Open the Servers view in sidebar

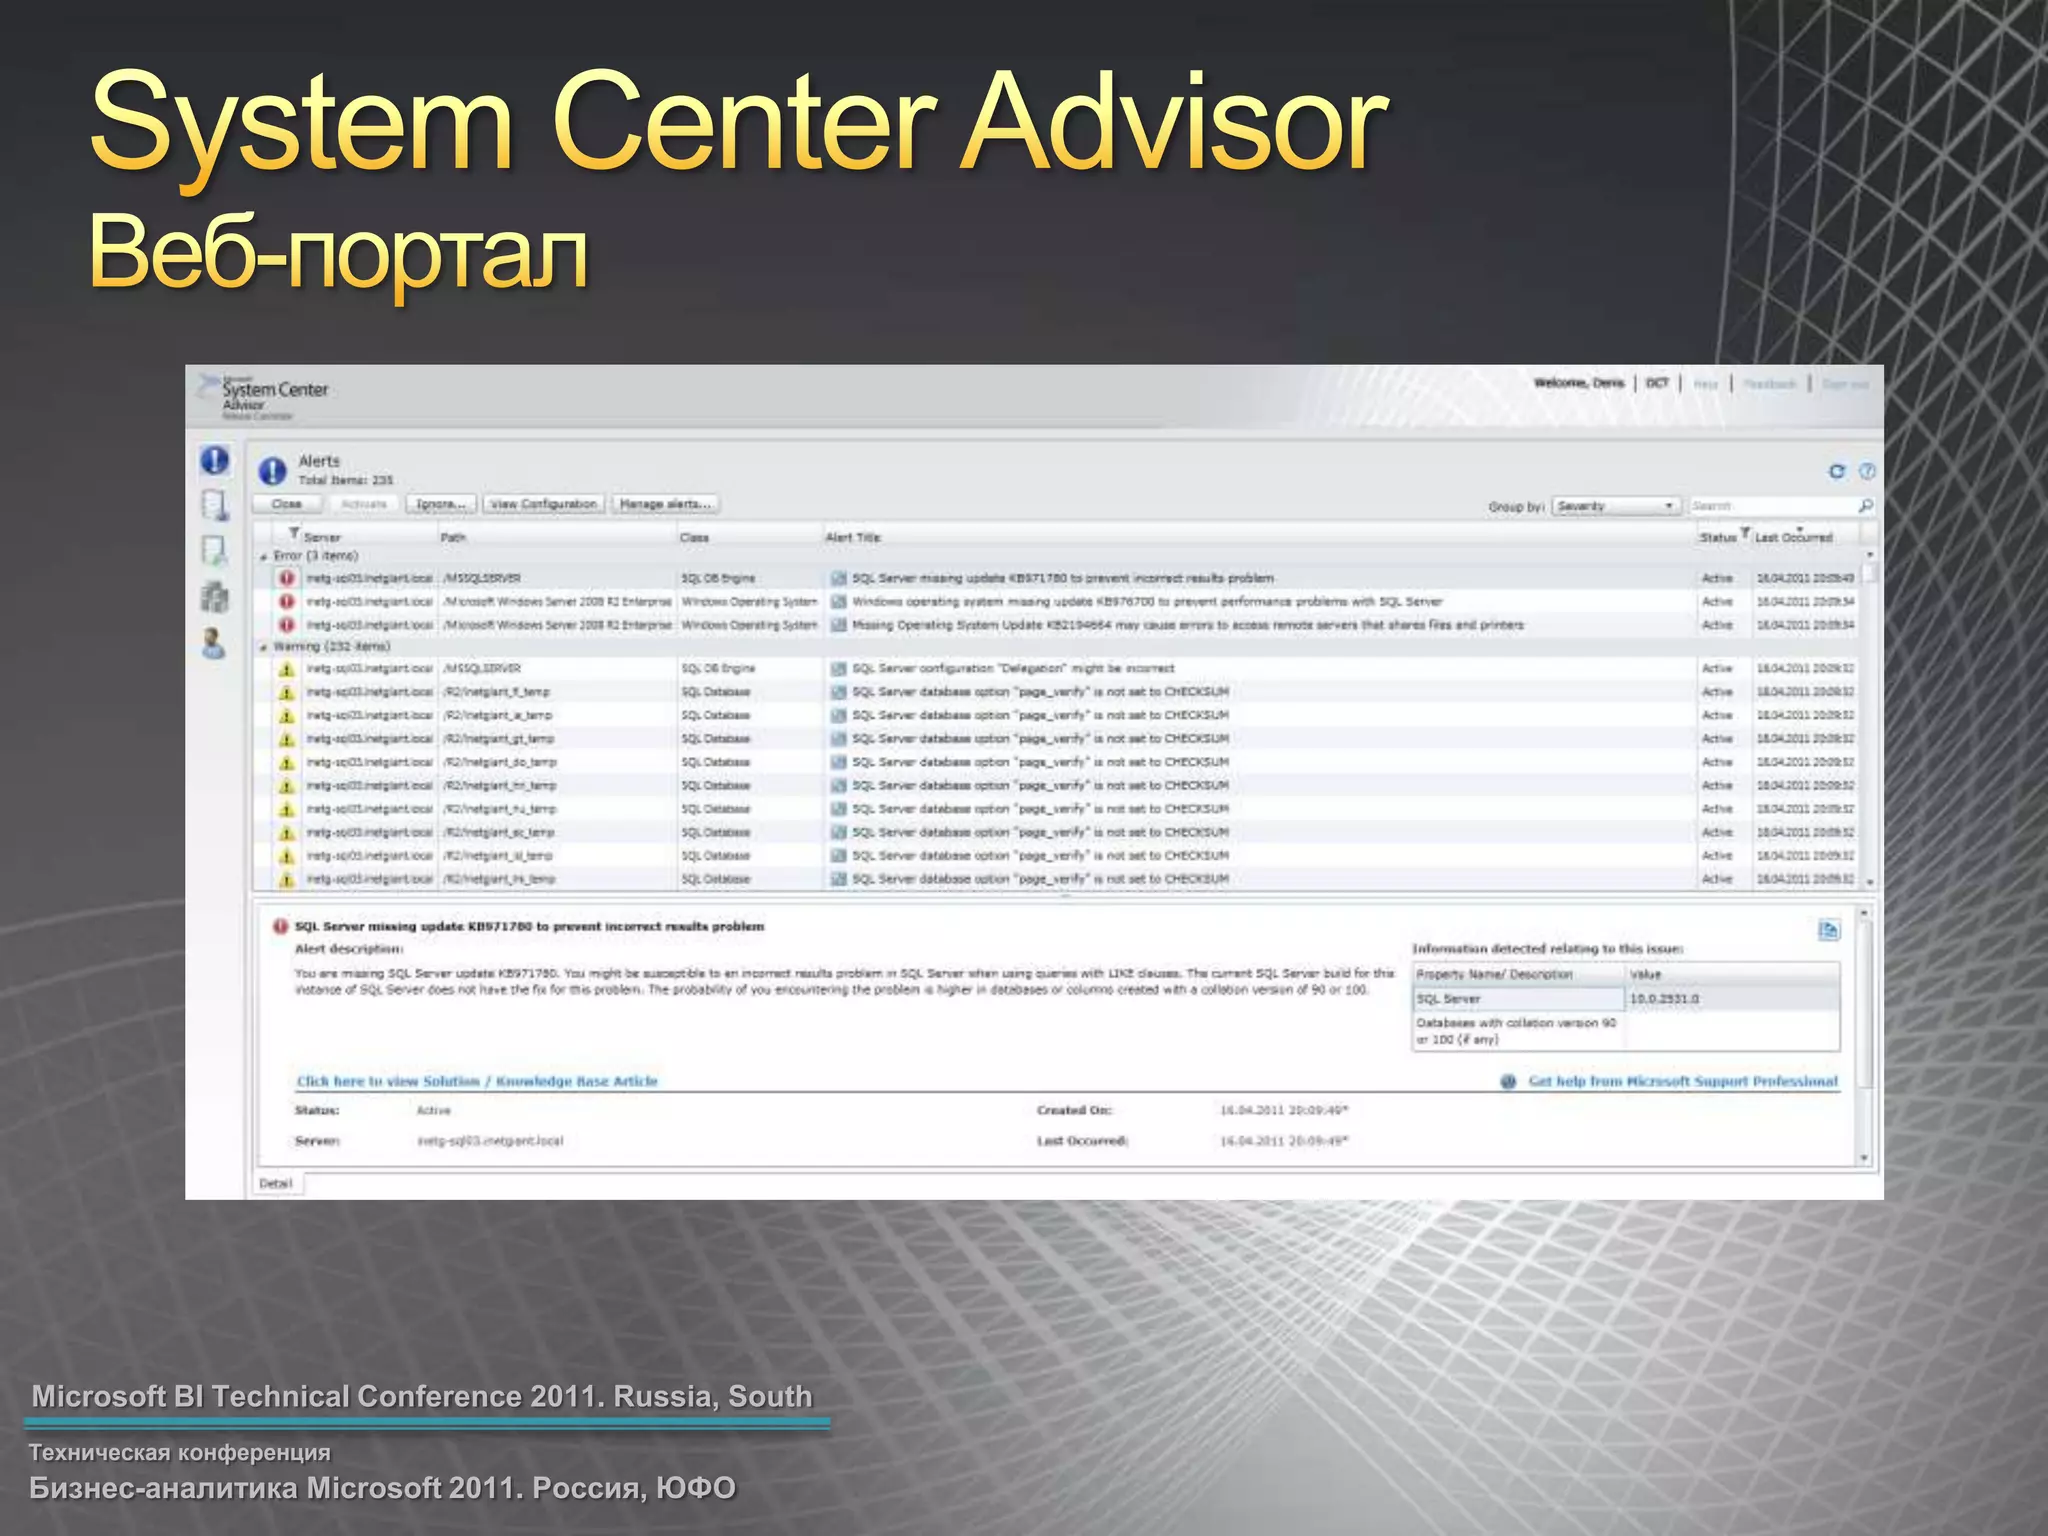(x=214, y=505)
